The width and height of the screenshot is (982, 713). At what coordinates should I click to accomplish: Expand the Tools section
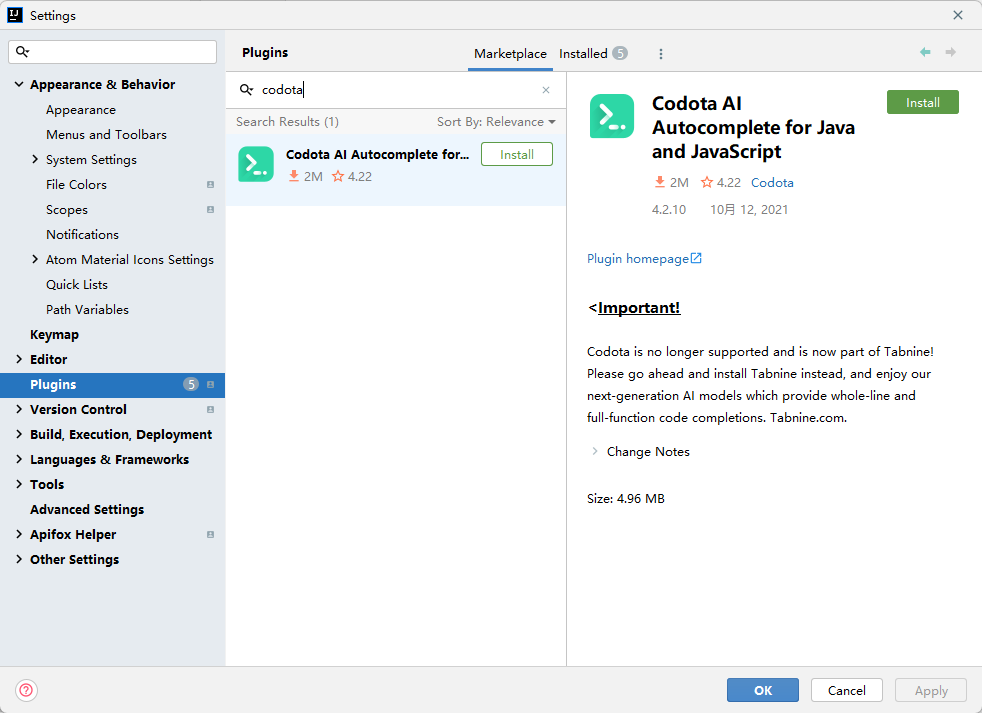[x=19, y=484]
